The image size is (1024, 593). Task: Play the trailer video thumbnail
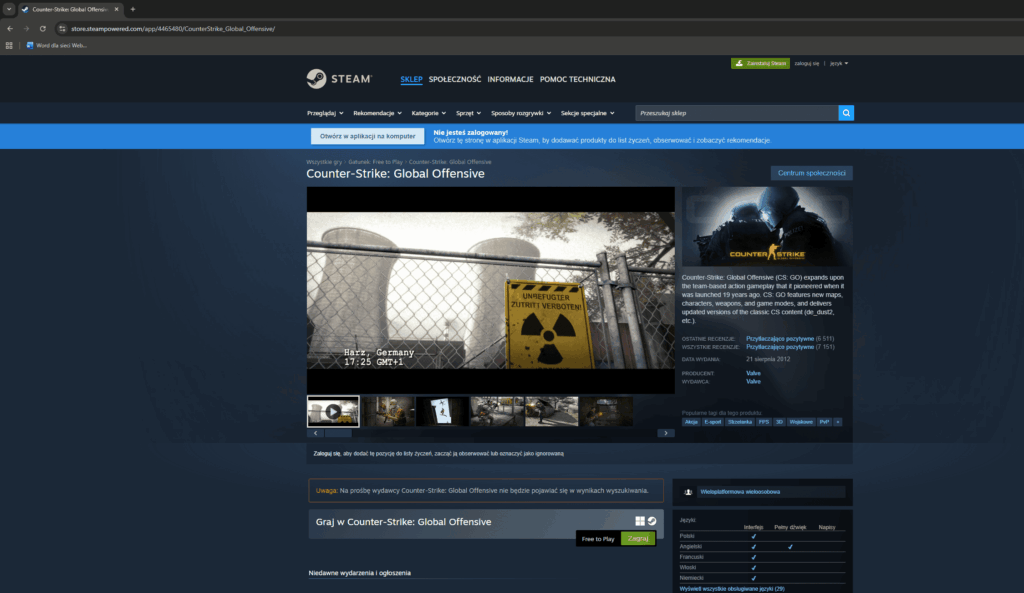point(332,411)
